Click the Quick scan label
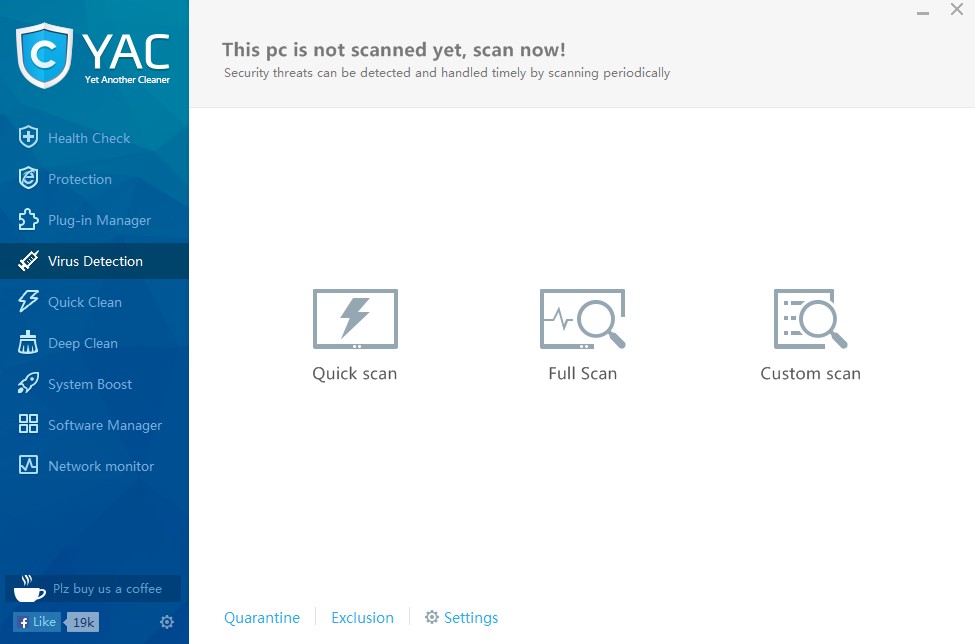The height and width of the screenshot is (644, 975). click(x=354, y=374)
